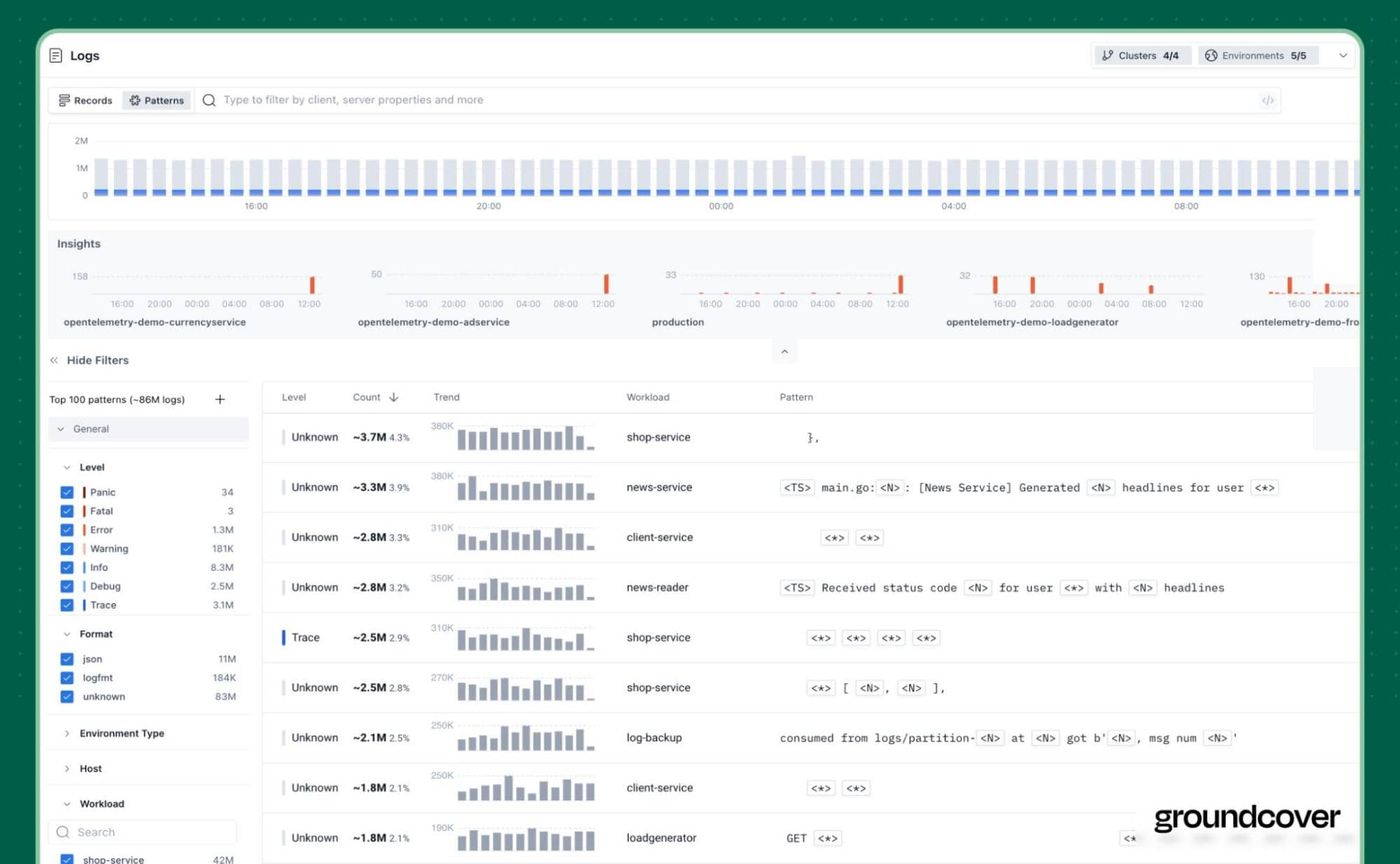Uncheck the Fatal level checkbox

coord(67,511)
